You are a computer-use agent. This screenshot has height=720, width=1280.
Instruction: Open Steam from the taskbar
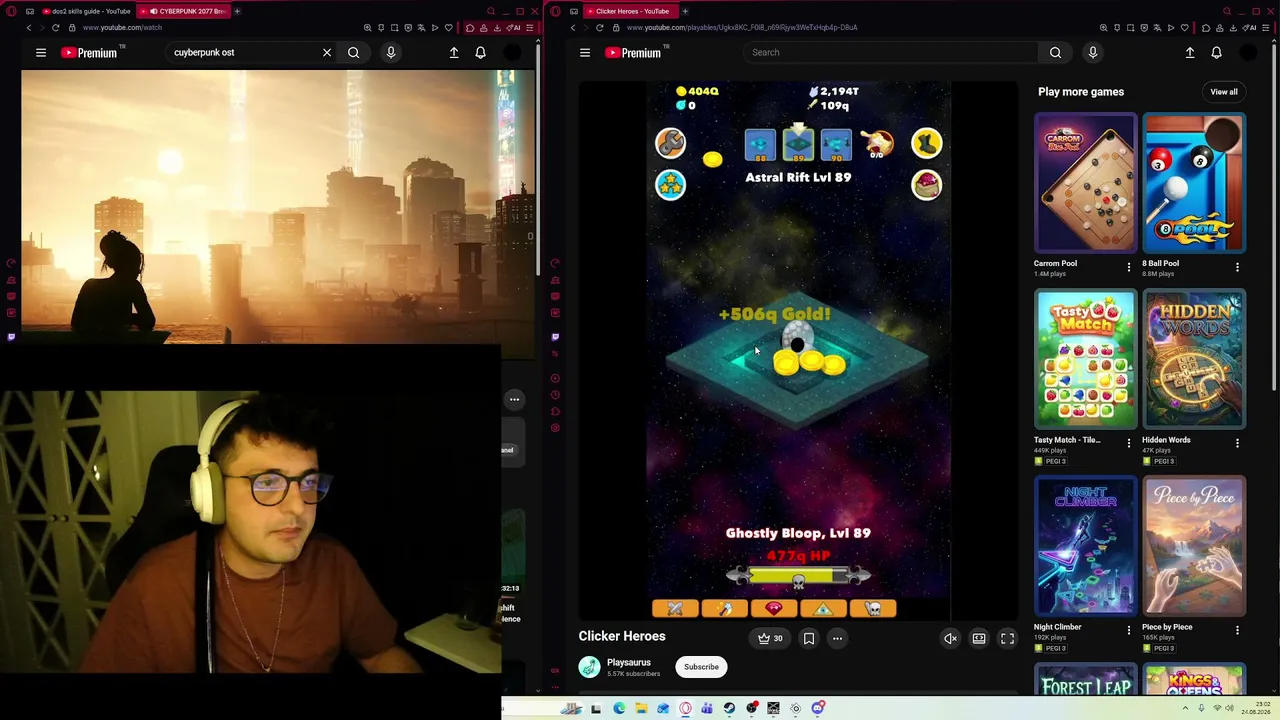(729, 709)
